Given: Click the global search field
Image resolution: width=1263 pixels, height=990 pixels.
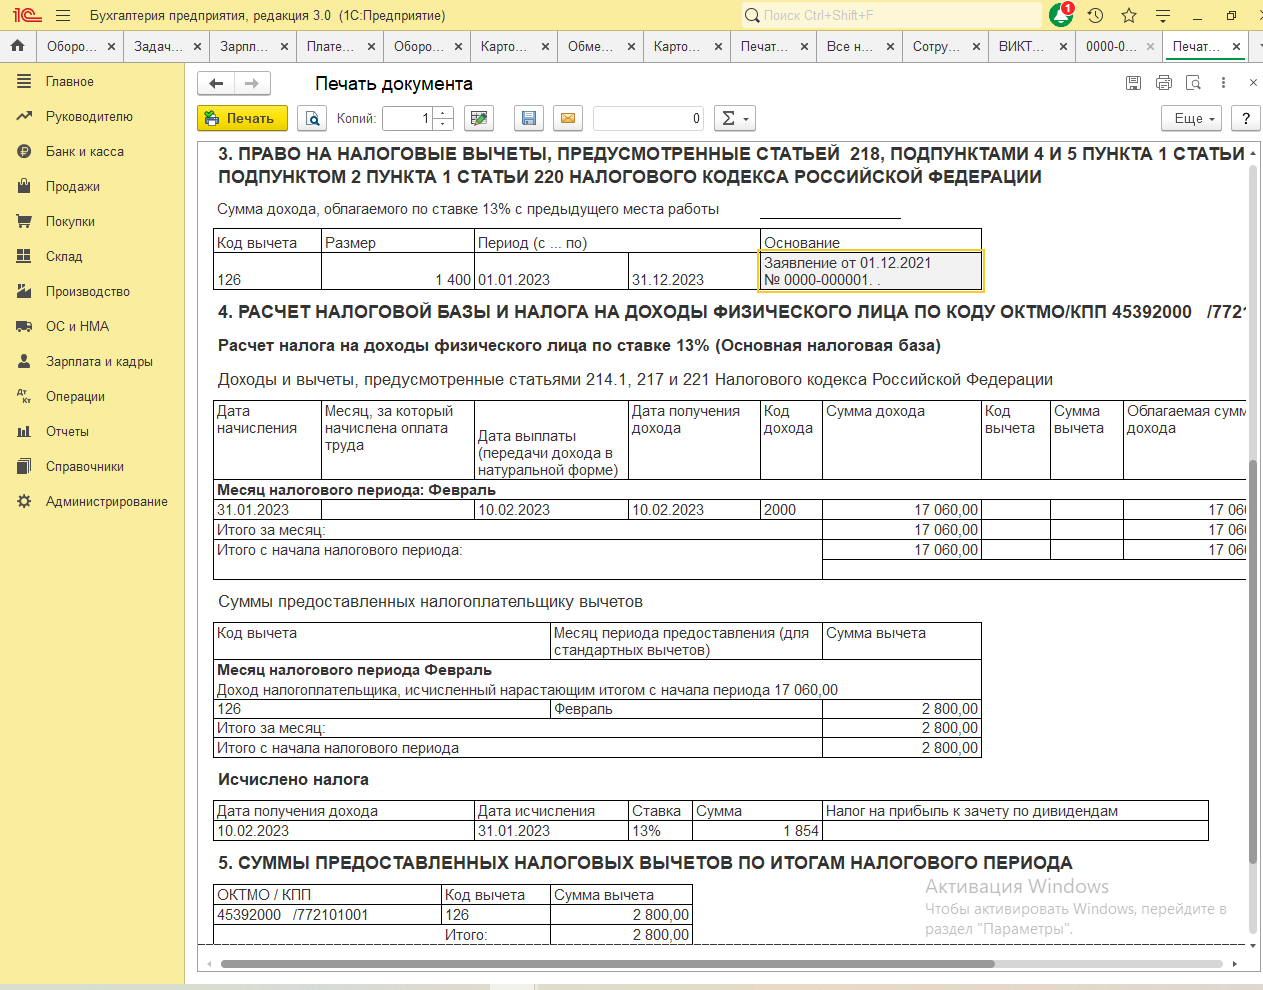Looking at the screenshot, I should 891,15.
